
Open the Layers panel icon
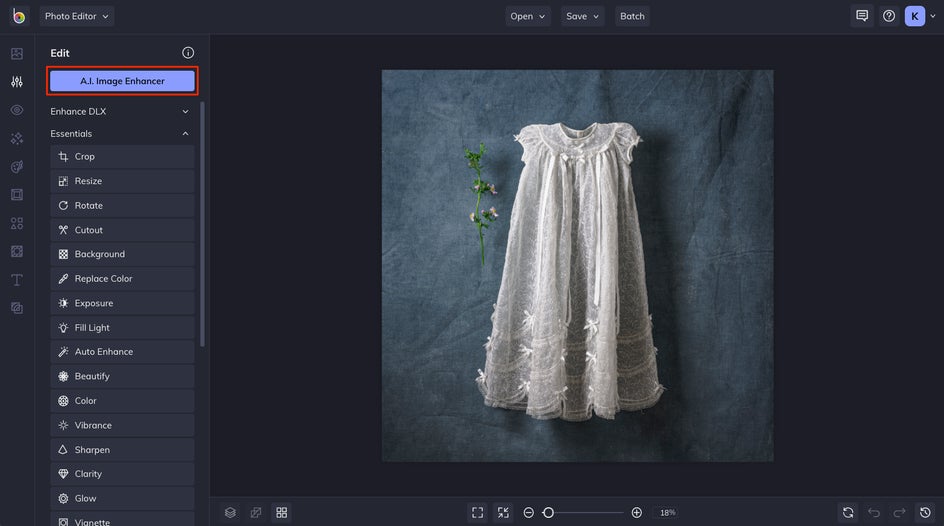click(x=230, y=513)
